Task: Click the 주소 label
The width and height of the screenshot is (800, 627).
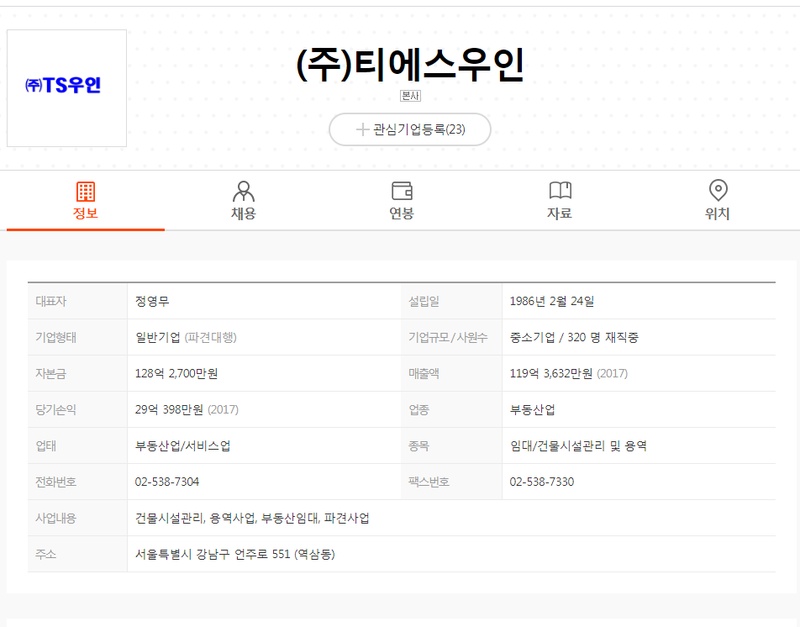Action: tap(45, 554)
